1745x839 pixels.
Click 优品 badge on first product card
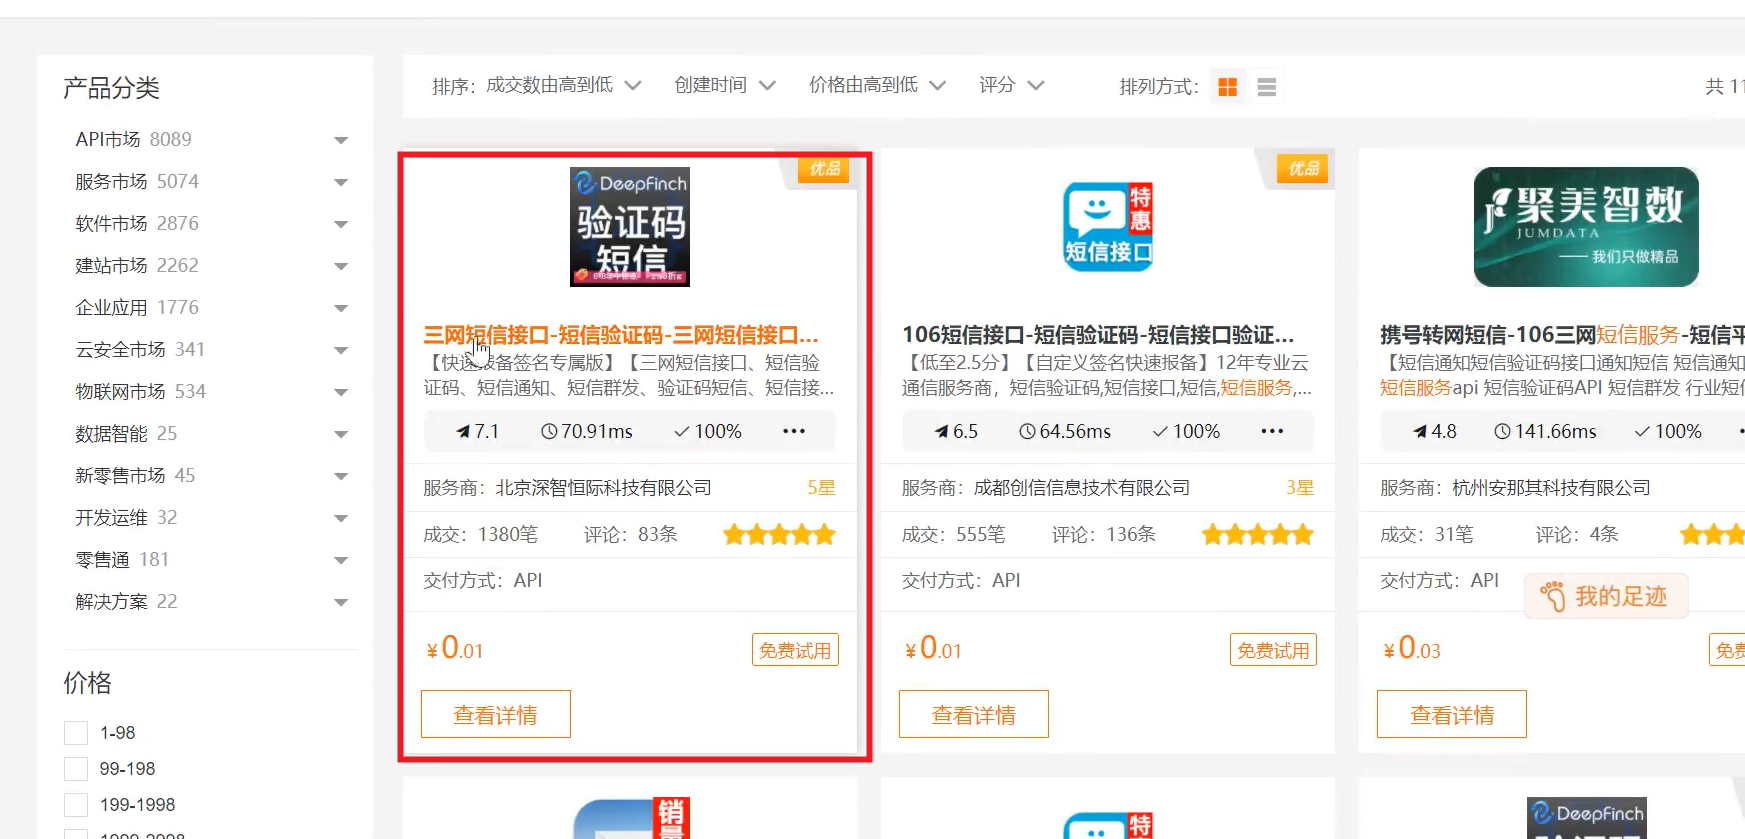tap(824, 169)
